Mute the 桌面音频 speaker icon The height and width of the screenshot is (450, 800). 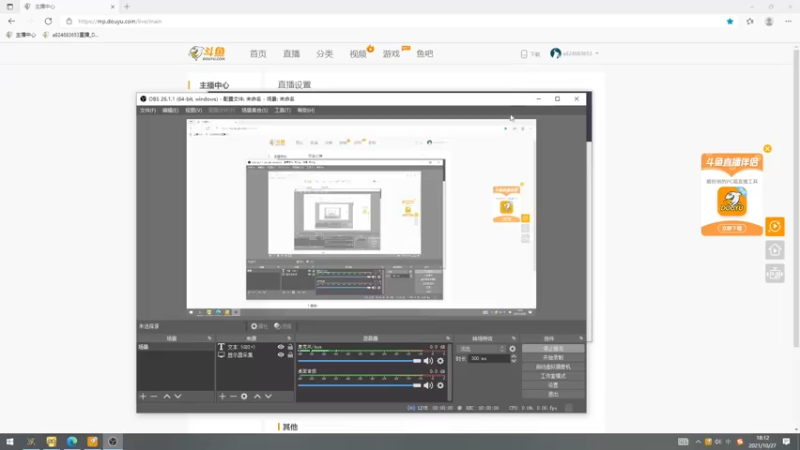[x=428, y=385]
